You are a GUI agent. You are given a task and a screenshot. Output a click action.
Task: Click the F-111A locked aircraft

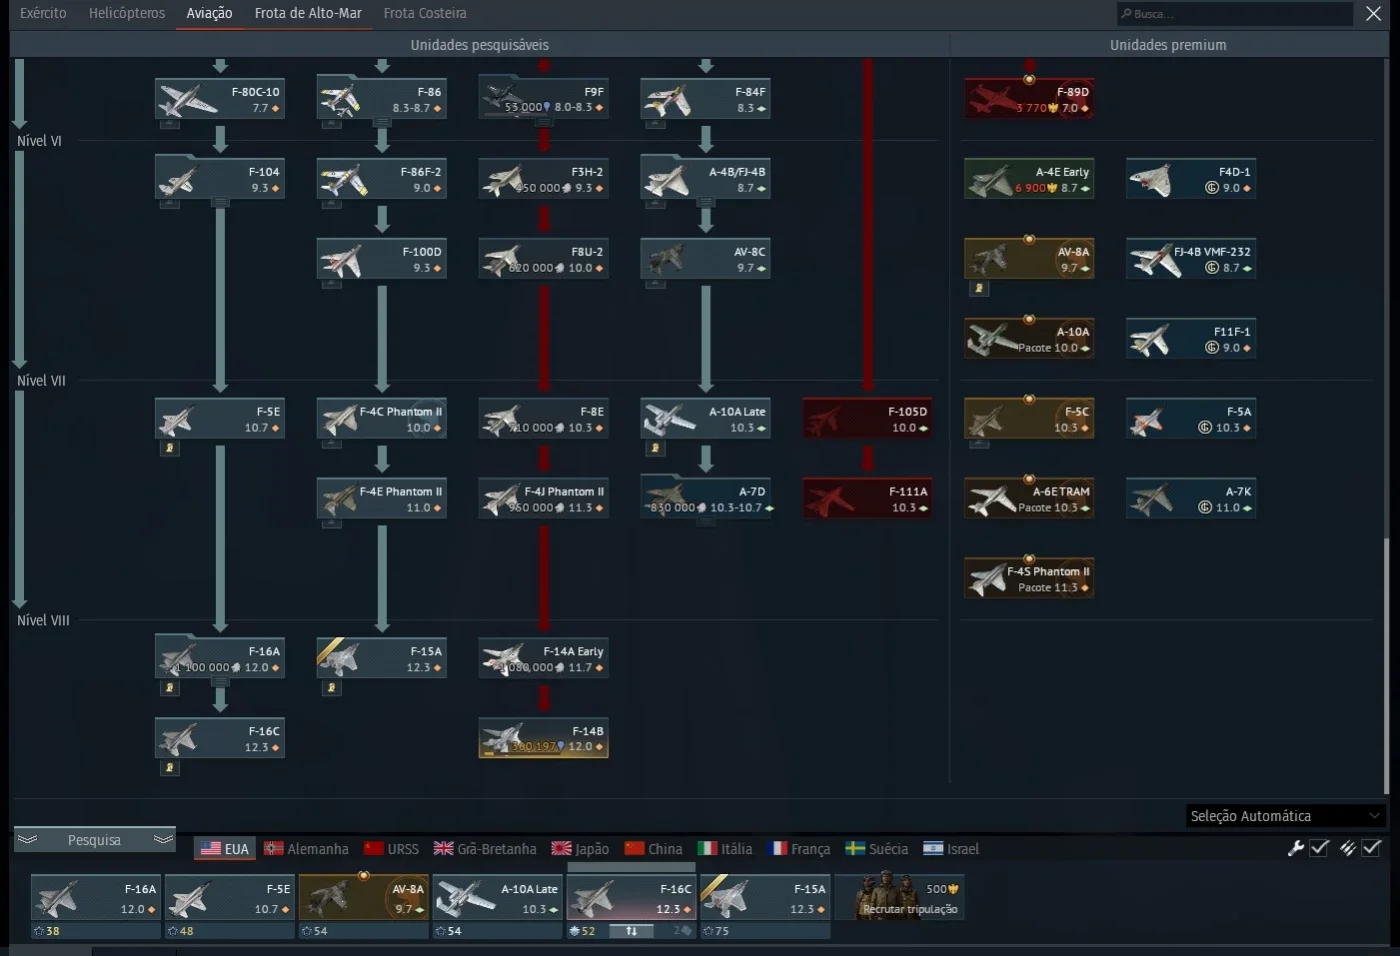(867, 499)
